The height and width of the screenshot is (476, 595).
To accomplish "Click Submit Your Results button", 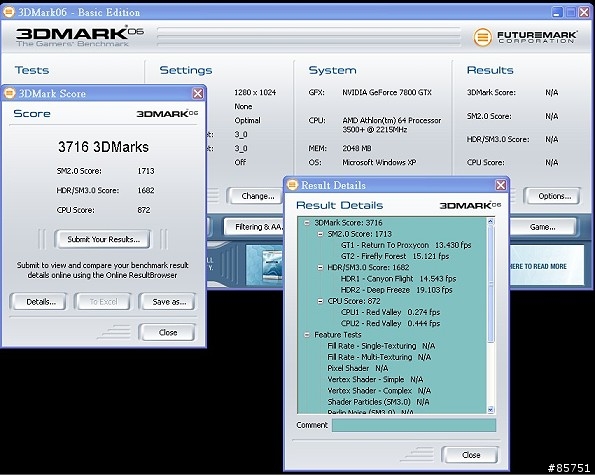I will [x=103, y=239].
